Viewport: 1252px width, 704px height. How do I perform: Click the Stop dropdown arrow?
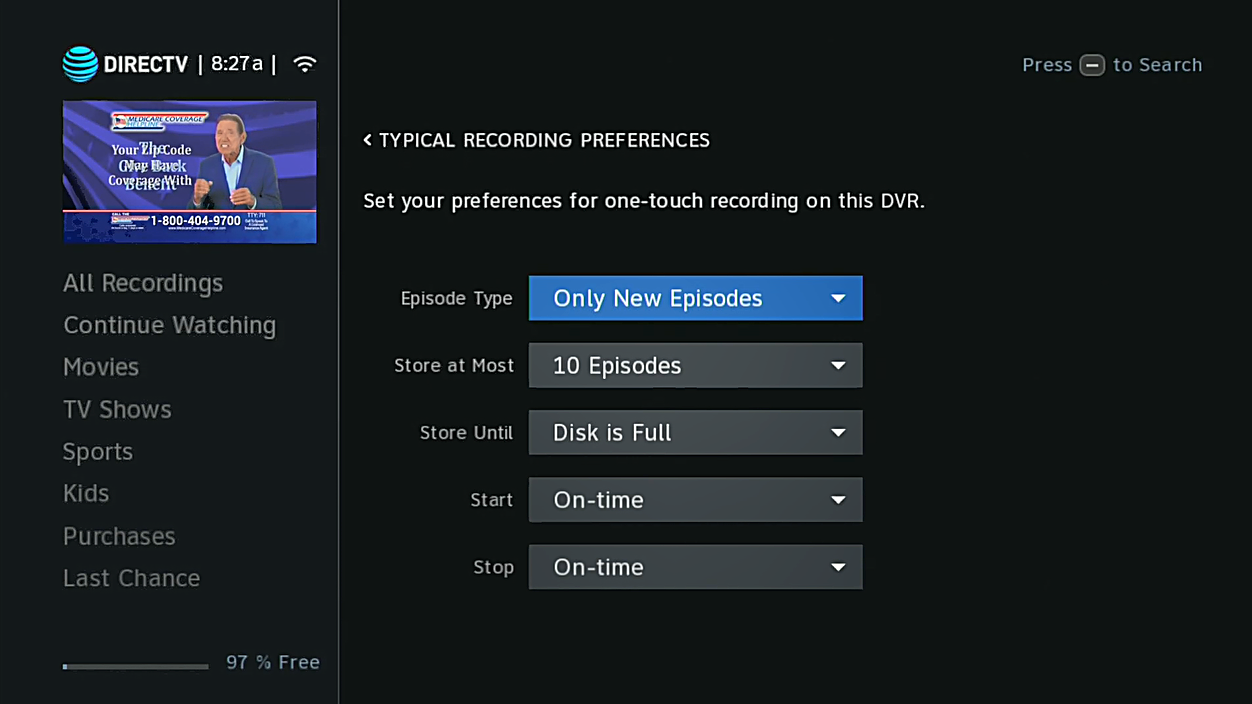(838, 567)
